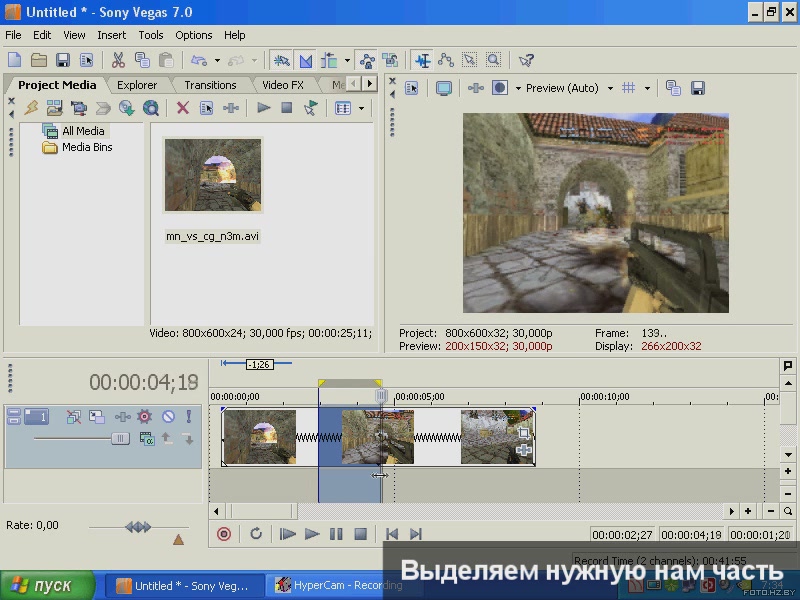Solo video track 1
This screenshot has height=600, width=800.
tap(189, 417)
